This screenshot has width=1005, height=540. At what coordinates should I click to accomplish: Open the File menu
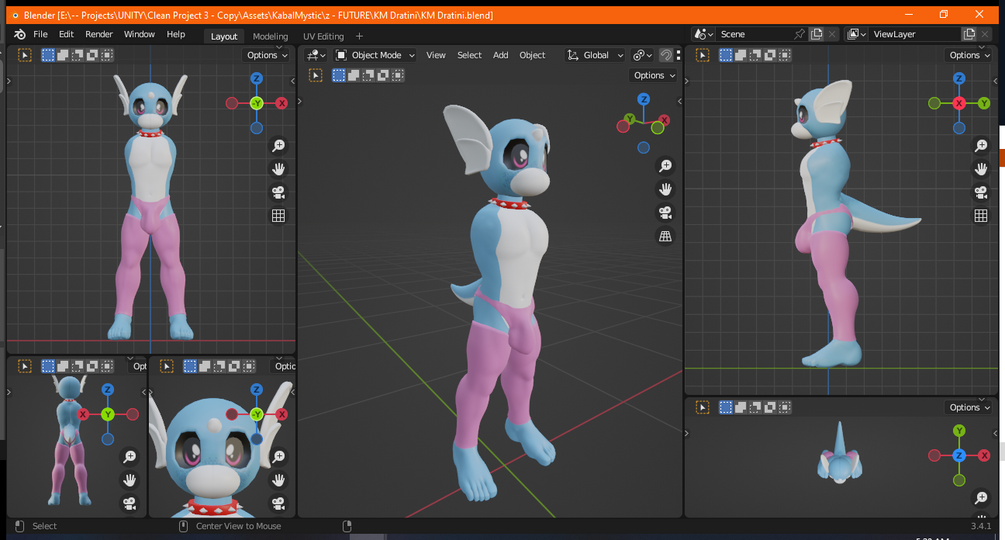pos(40,35)
